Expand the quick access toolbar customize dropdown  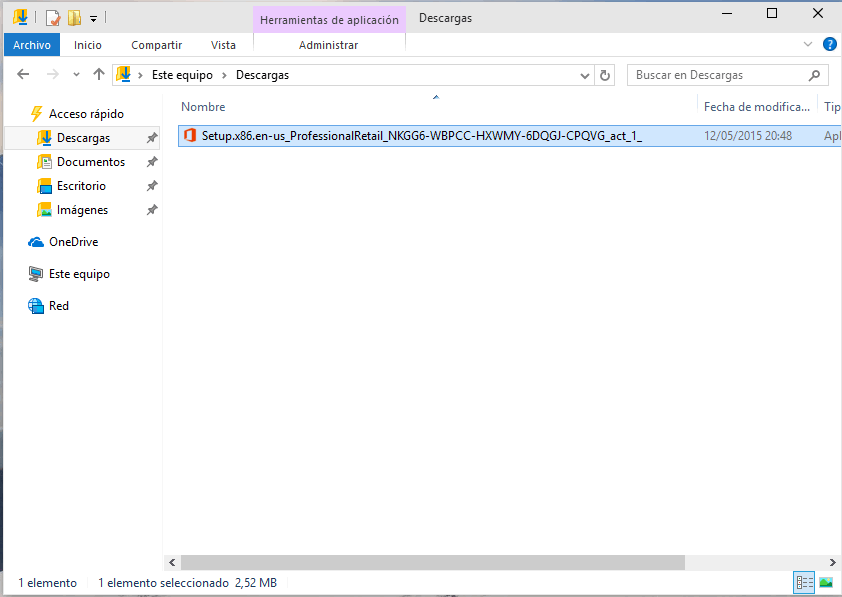pyautogui.click(x=93, y=18)
